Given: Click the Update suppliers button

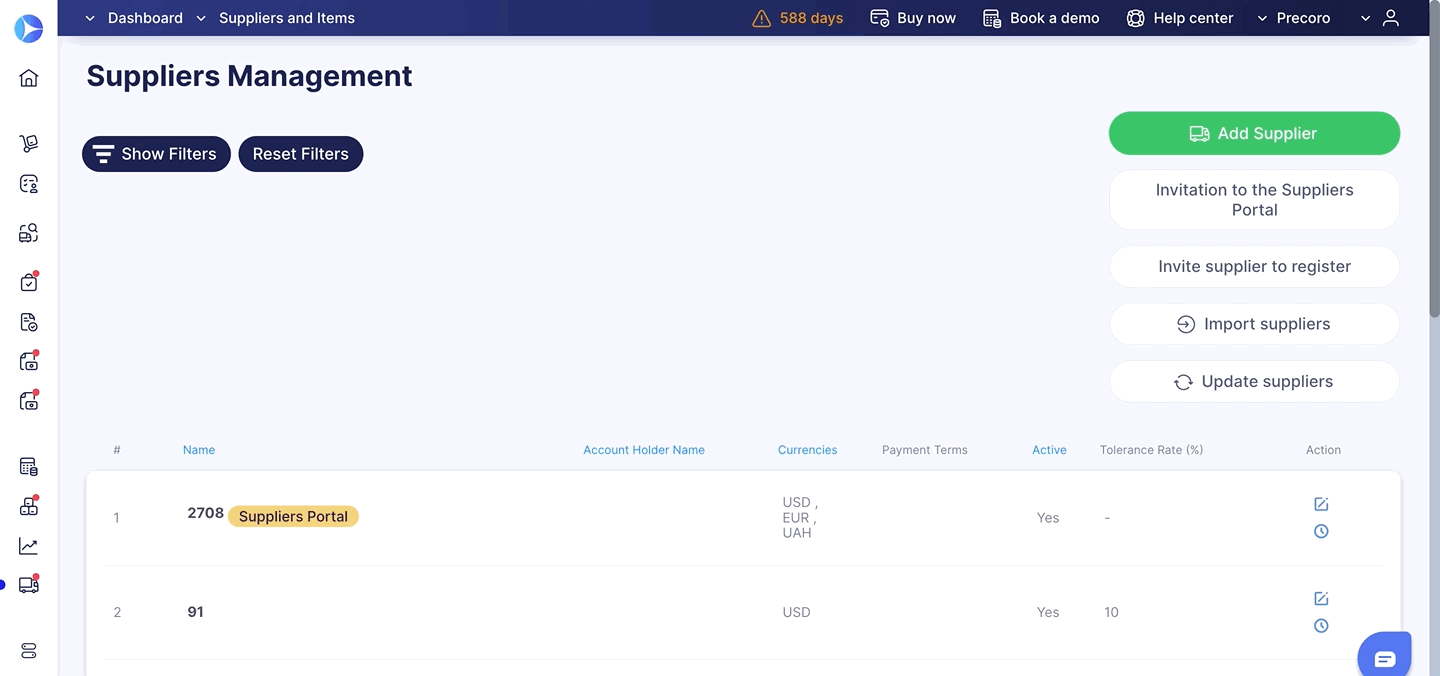Looking at the screenshot, I should tap(1254, 382).
